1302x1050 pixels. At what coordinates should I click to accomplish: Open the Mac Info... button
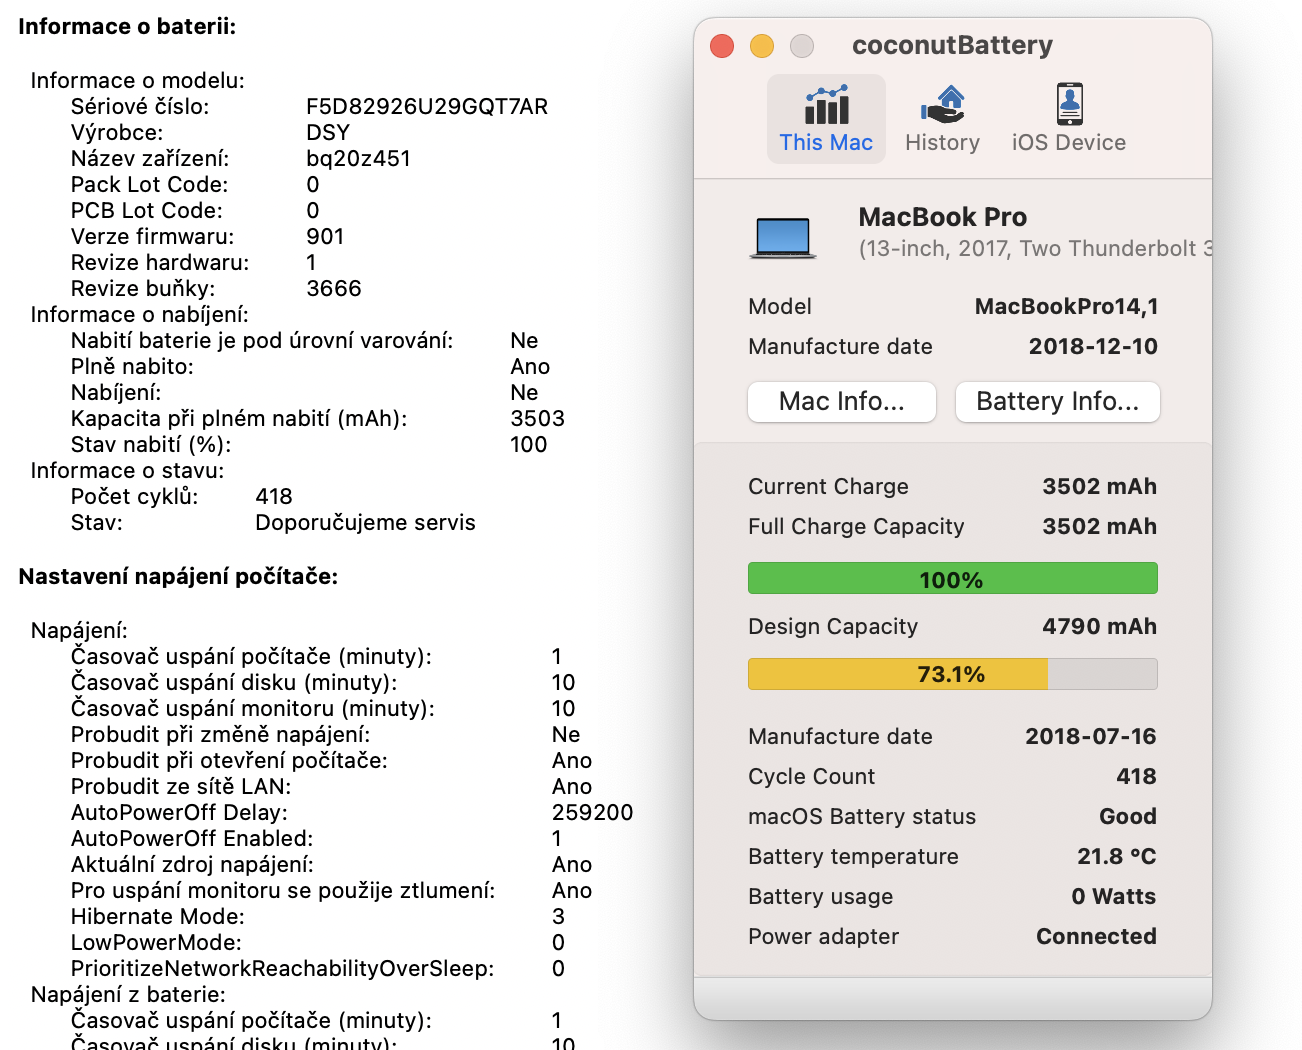[842, 402]
